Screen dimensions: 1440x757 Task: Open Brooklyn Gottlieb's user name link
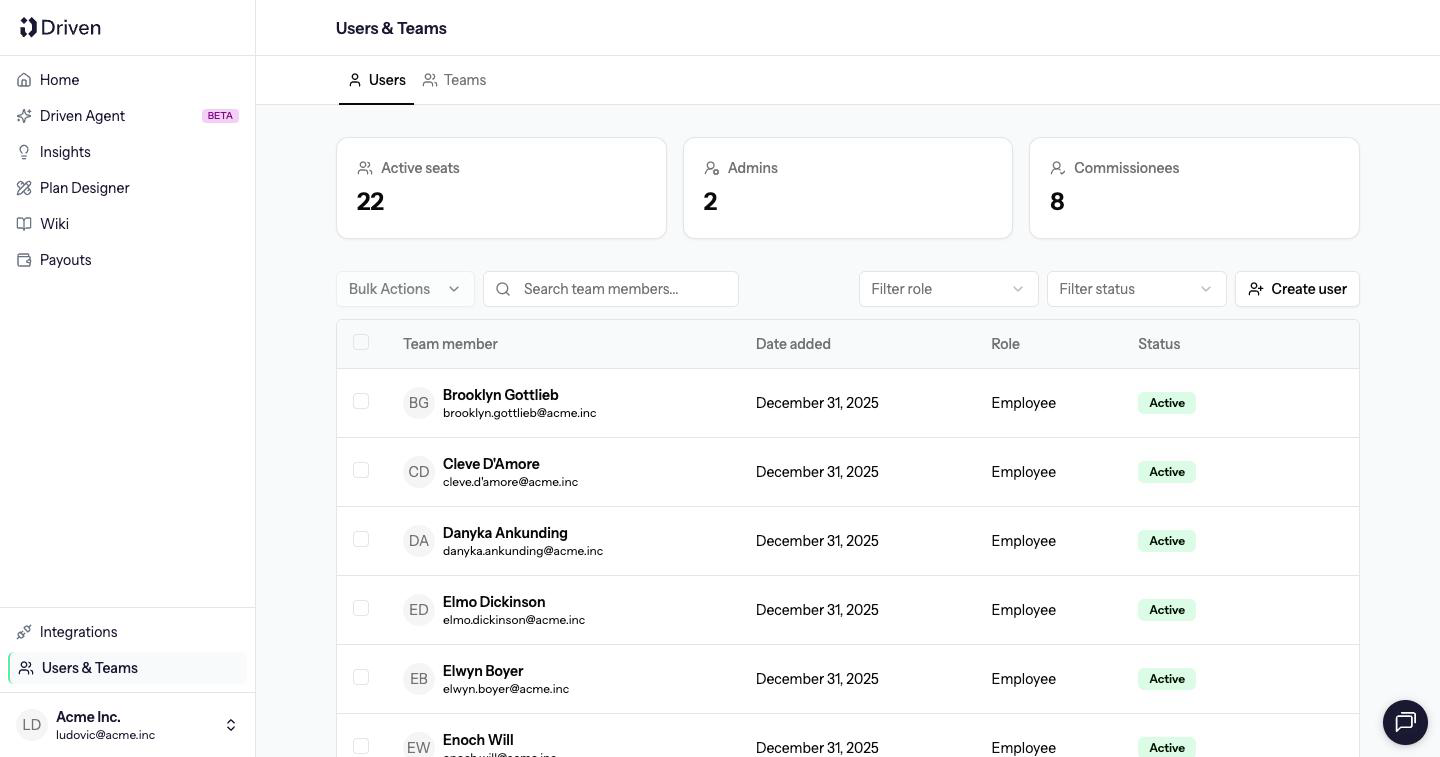[500, 395]
